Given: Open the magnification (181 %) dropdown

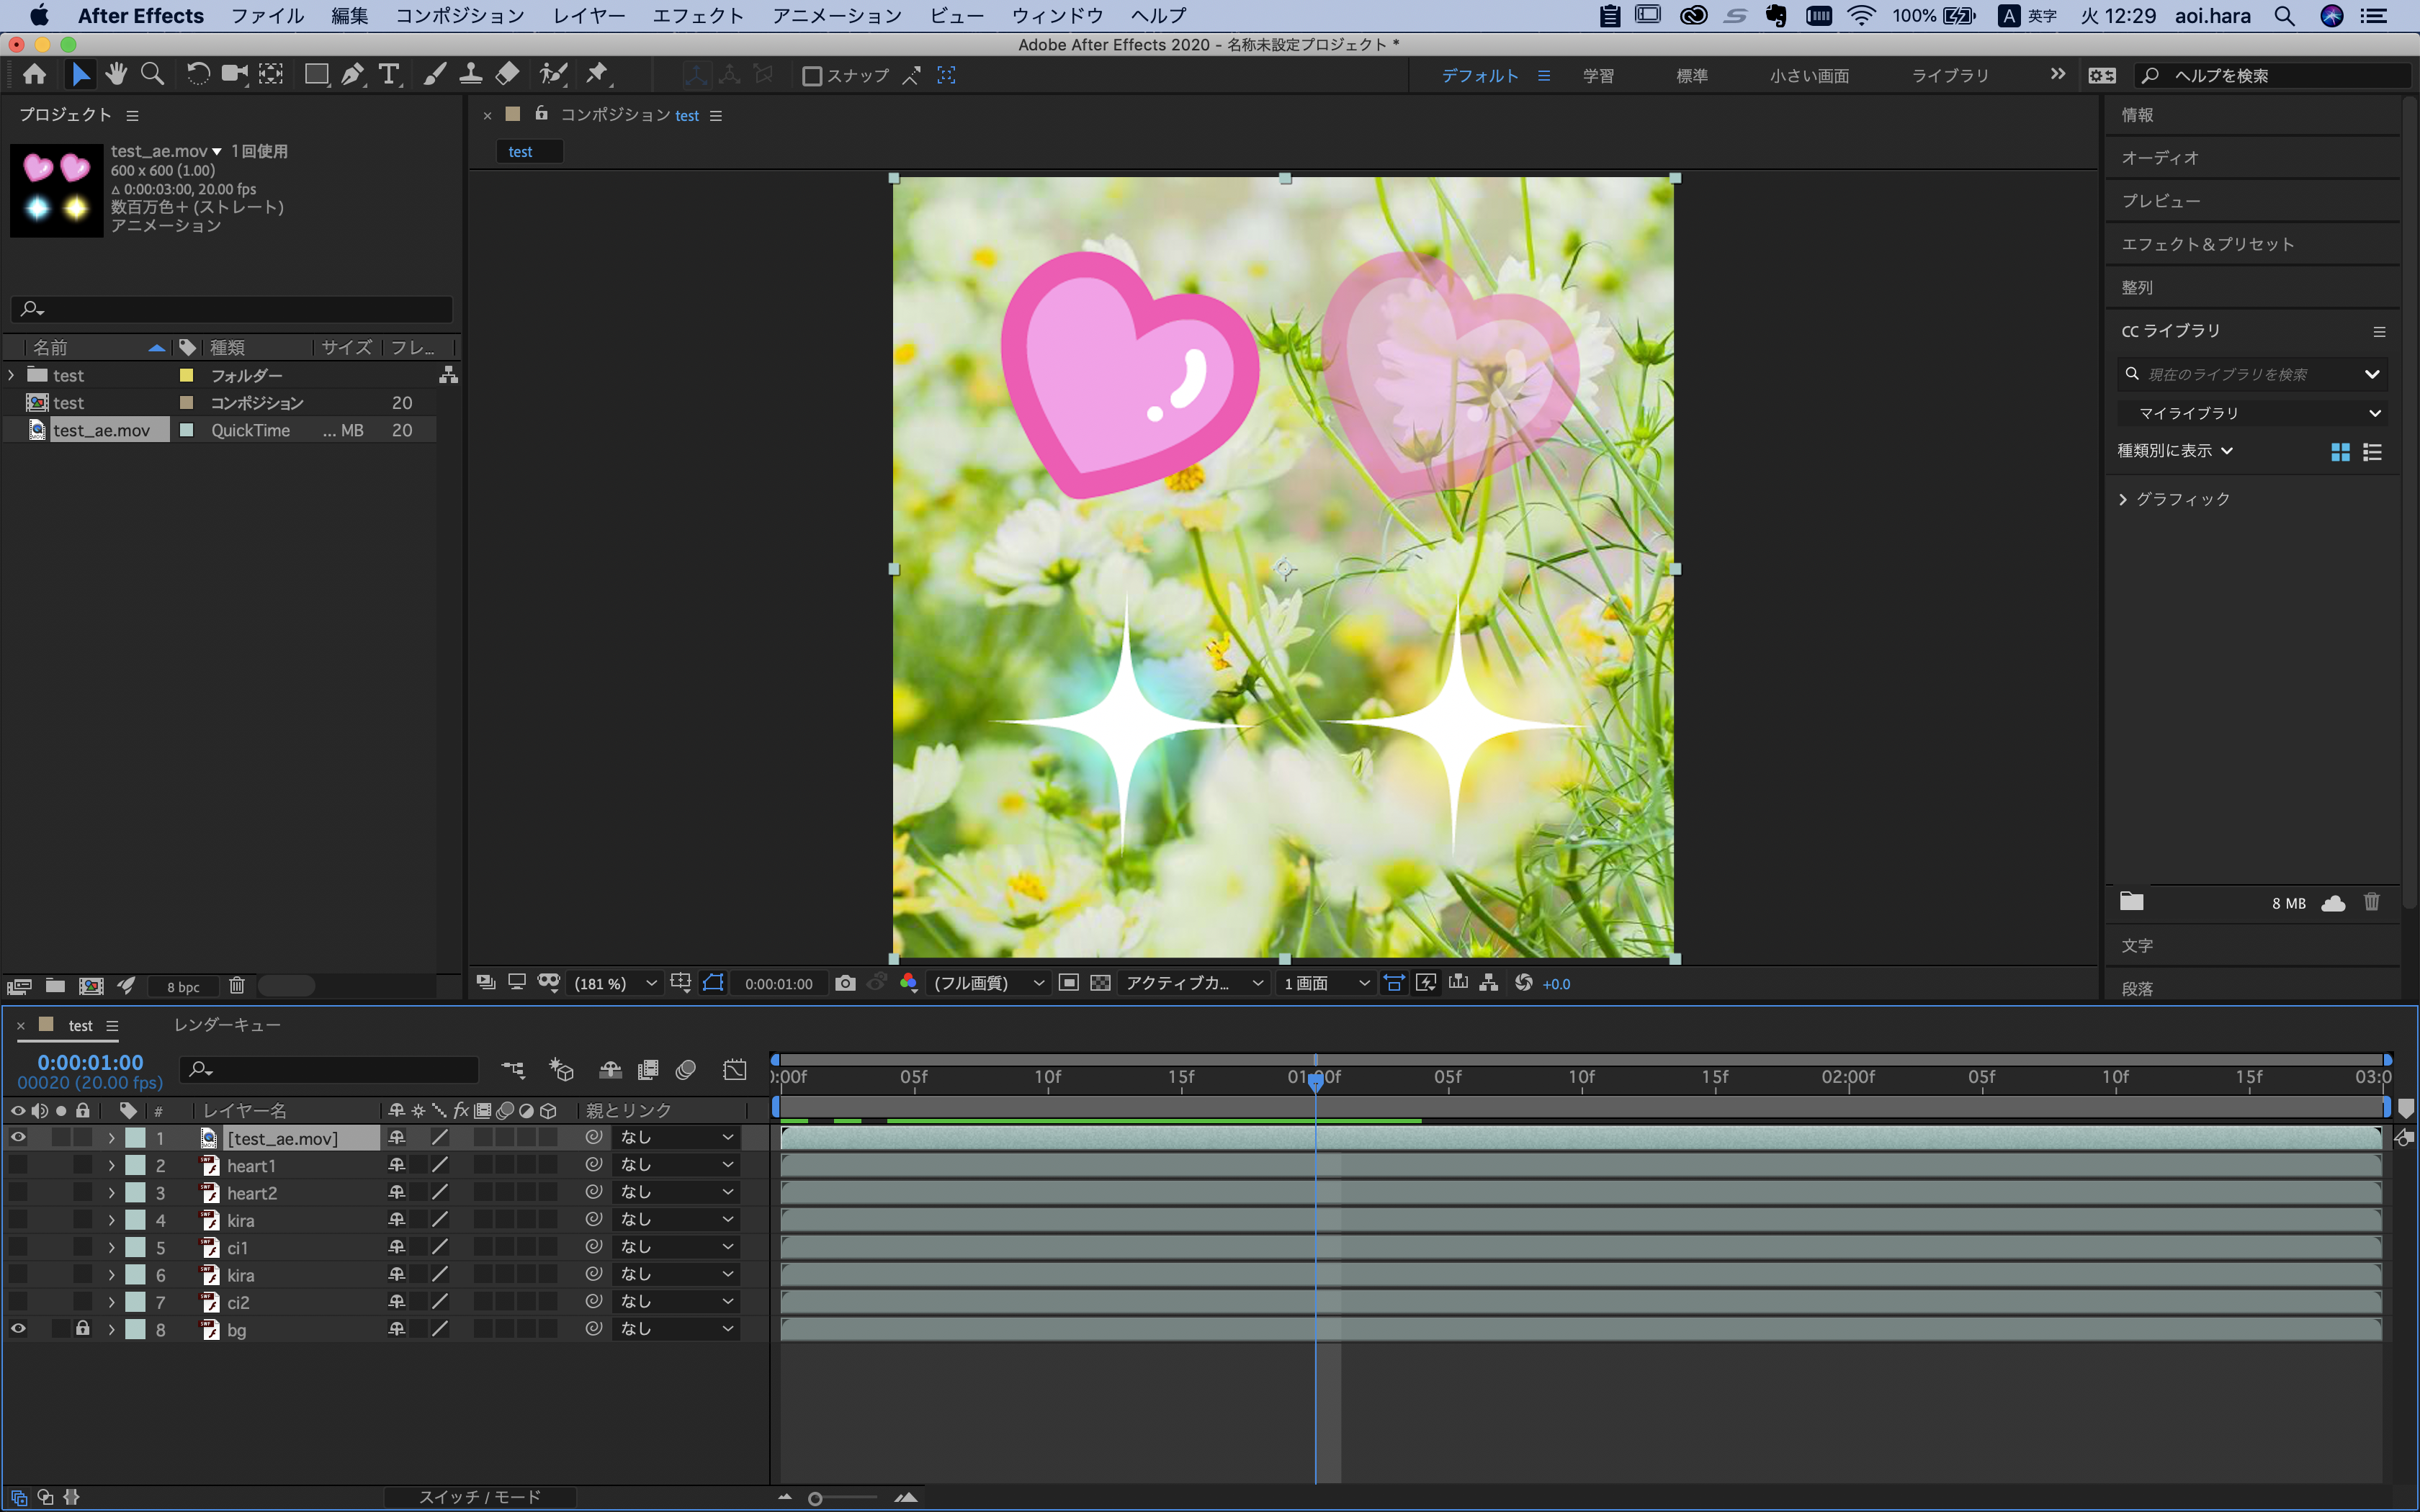Looking at the screenshot, I should click(x=614, y=984).
